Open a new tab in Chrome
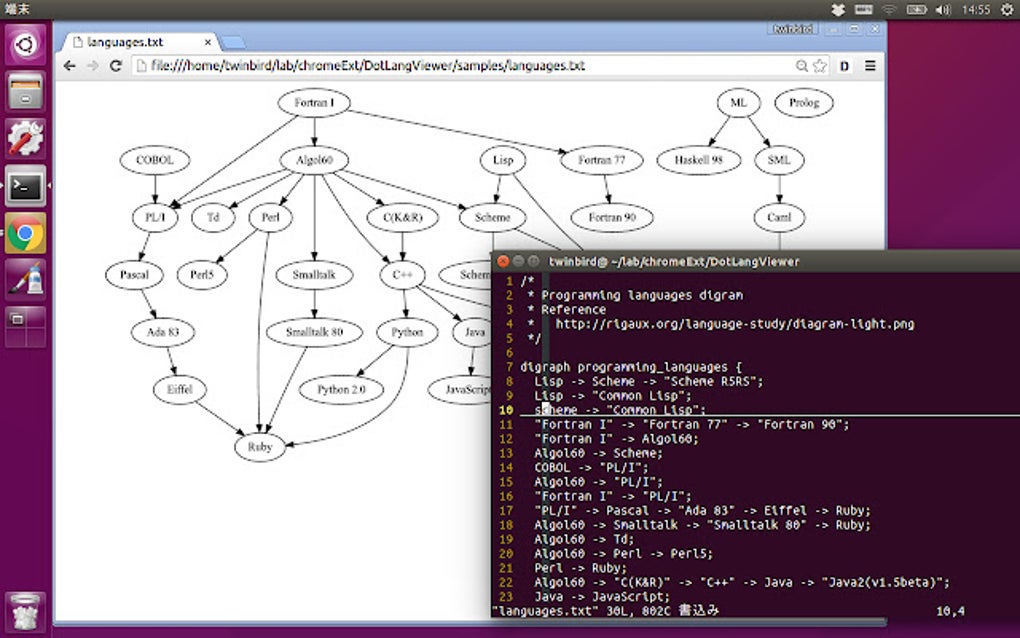Screen dimensions: 1020x638 pyautogui.click(x=232, y=43)
